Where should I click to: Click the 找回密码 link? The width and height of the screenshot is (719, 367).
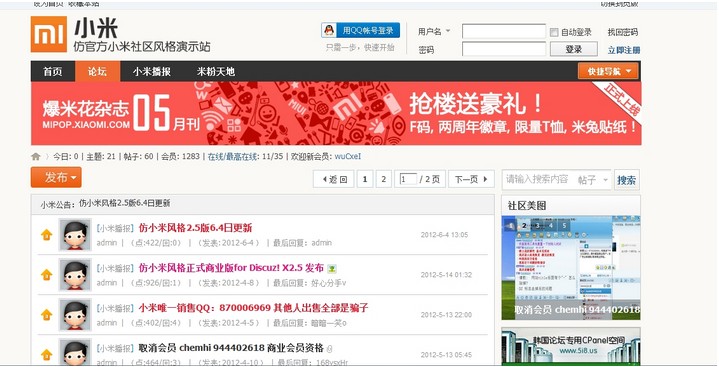[623, 32]
